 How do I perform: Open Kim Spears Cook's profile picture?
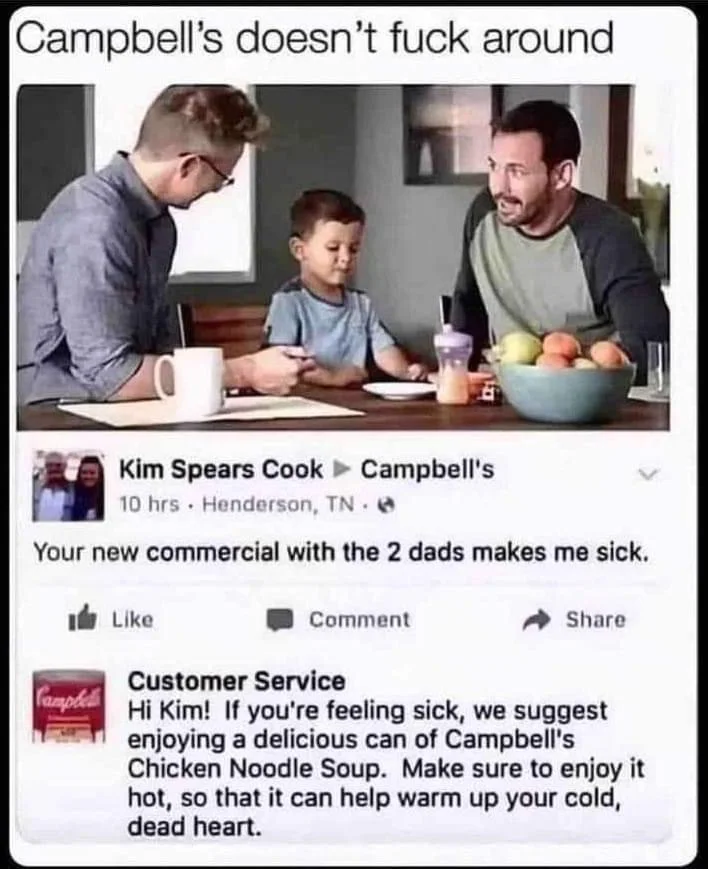tap(69, 486)
